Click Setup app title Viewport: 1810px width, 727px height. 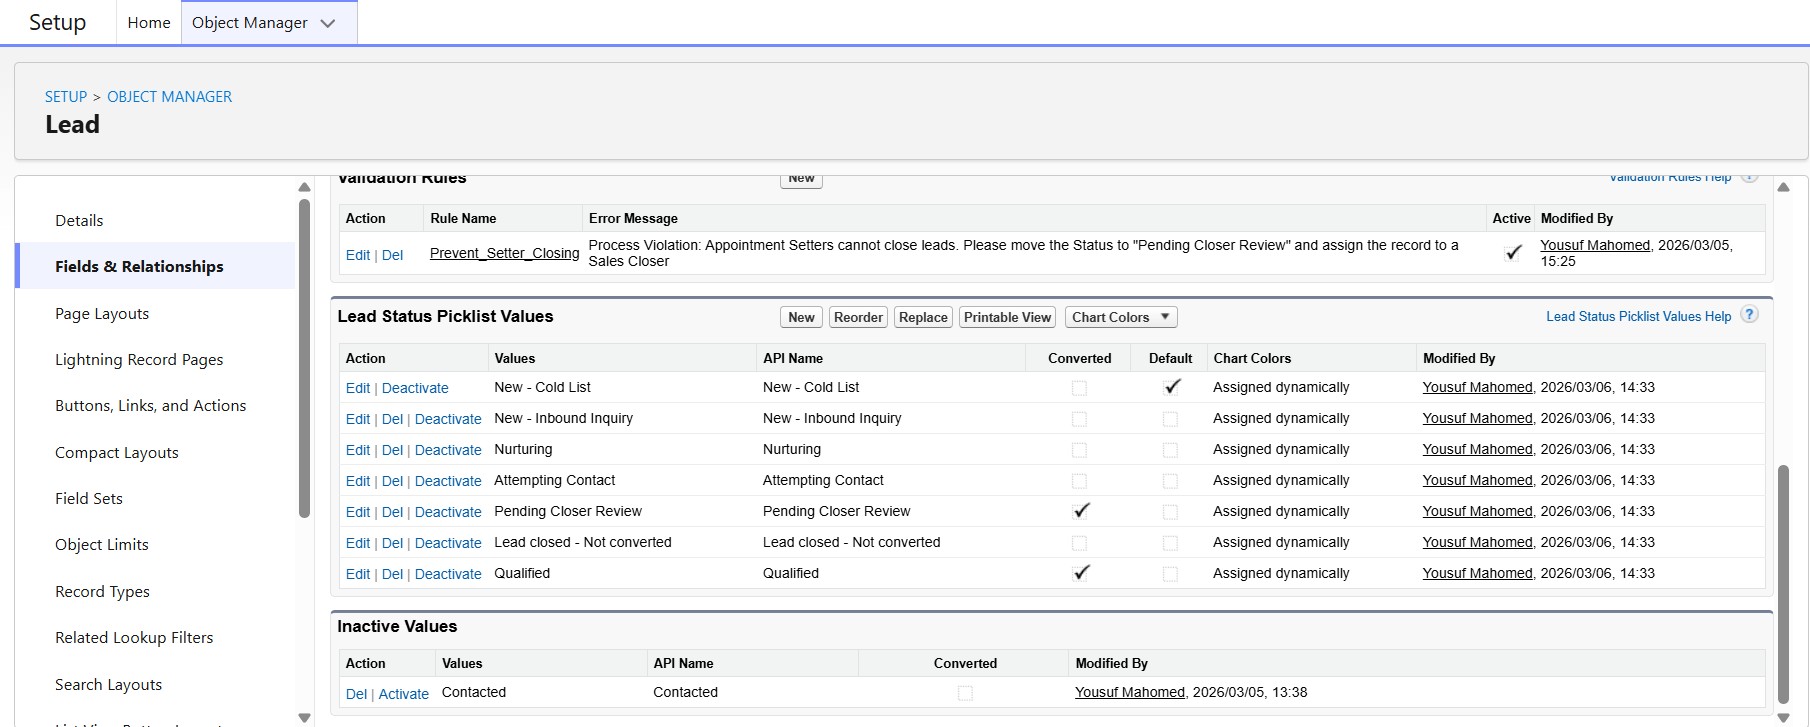pos(57,22)
